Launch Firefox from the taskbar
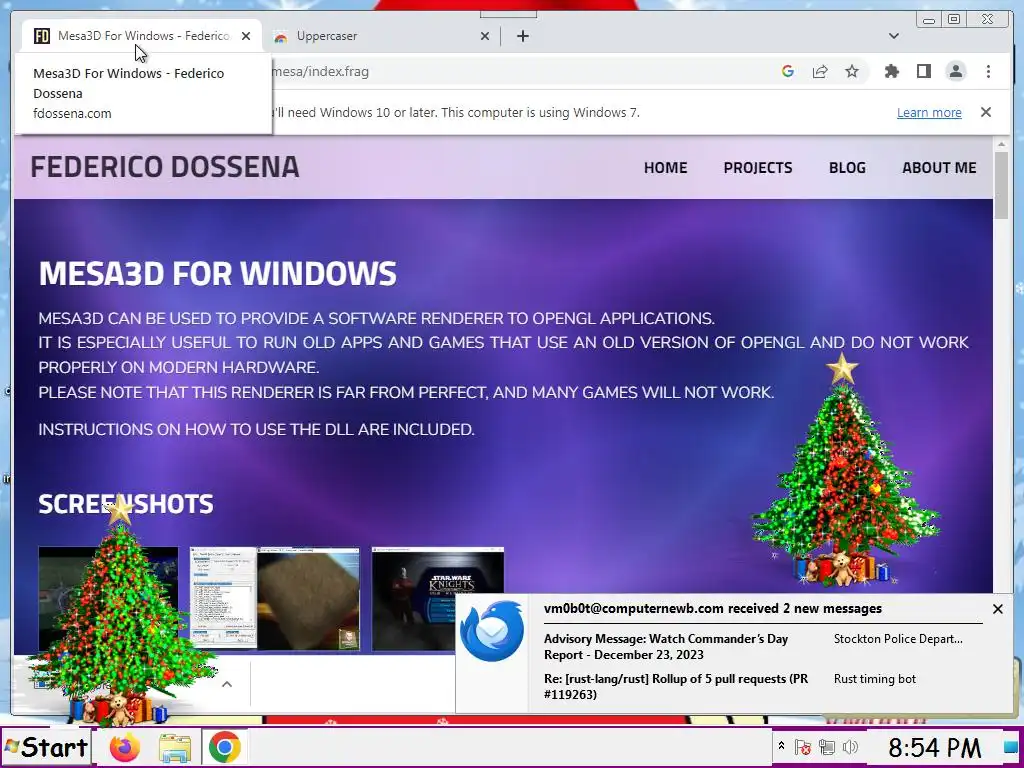Viewport: 1024px width, 768px height. tap(125, 747)
